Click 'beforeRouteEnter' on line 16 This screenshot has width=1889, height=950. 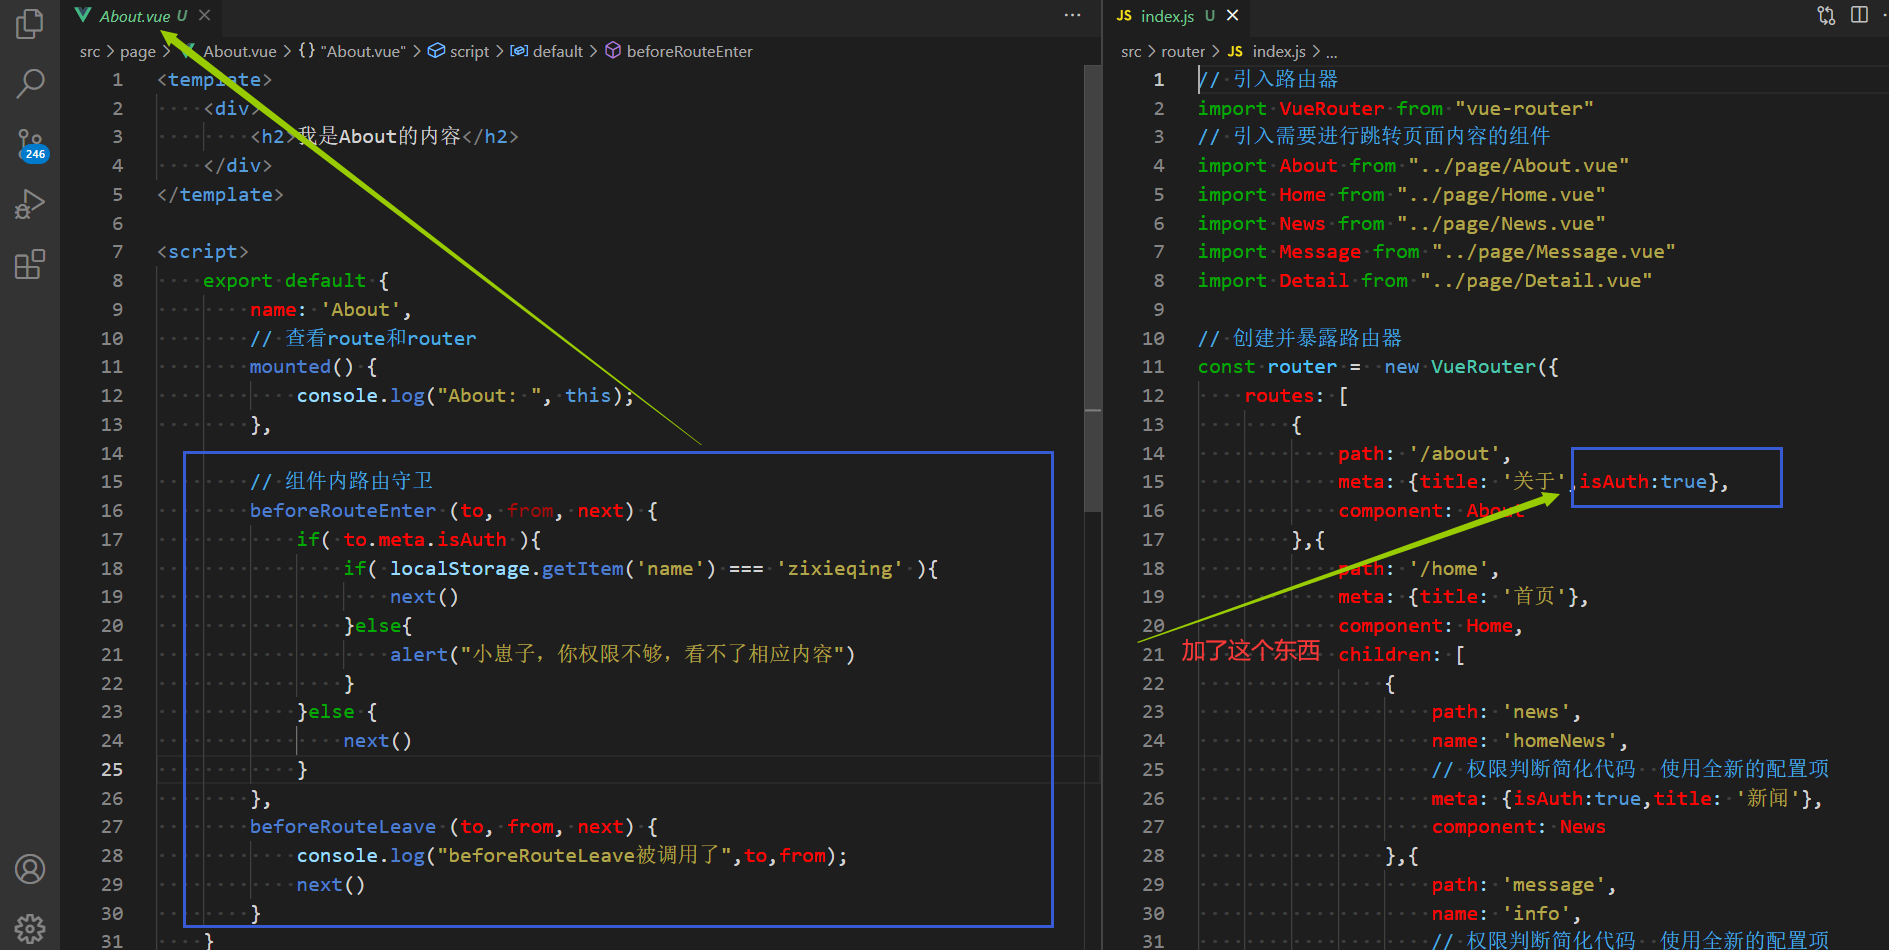tap(343, 511)
